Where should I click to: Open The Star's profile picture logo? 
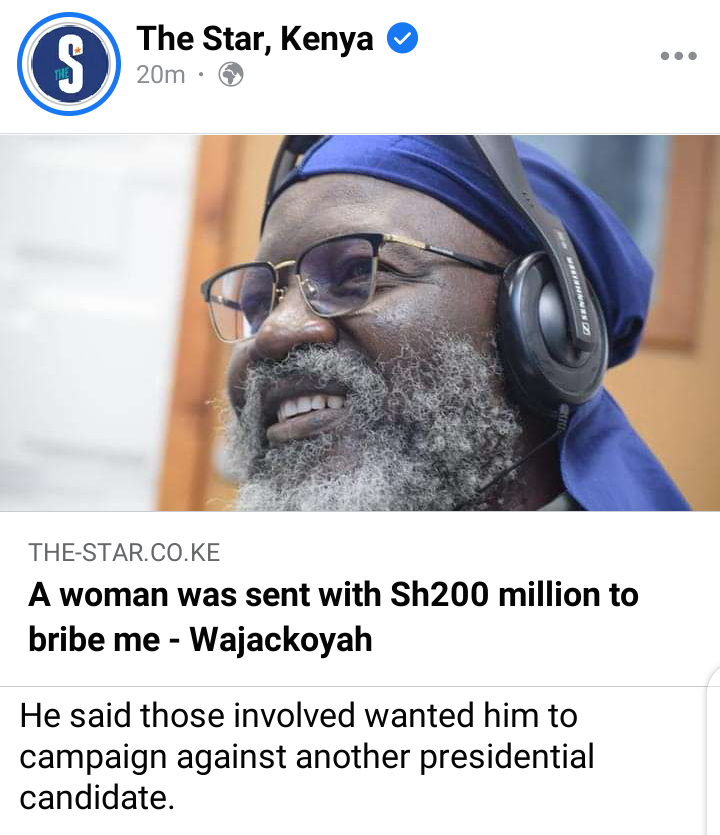click(x=69, y=64)
